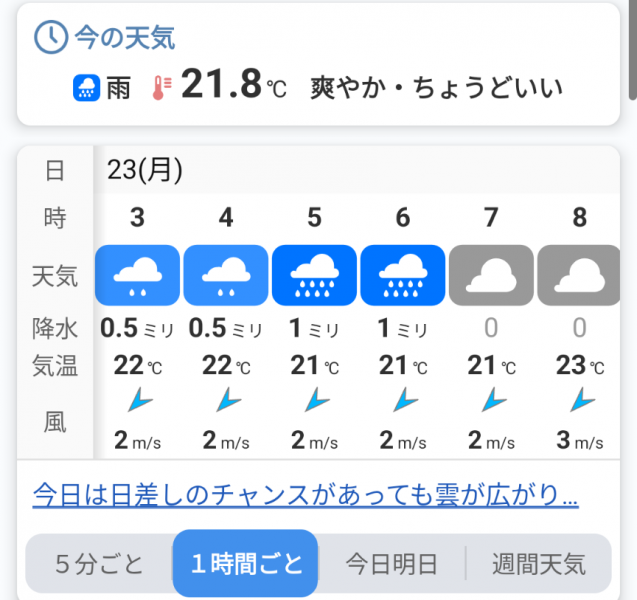Screen dimensions: 637x600
Task: Click the 5 o'clock heavy rain icon
Action: (x=314, y=275)
